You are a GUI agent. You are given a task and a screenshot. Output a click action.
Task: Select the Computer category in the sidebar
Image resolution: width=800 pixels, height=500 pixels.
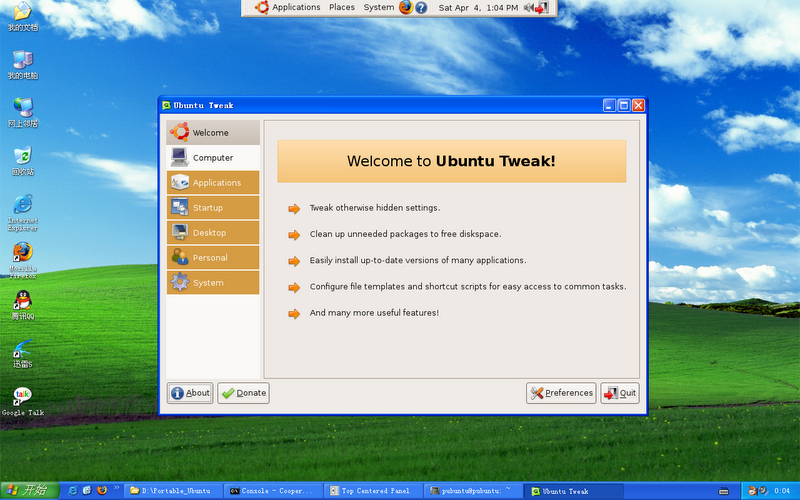click(x=213, y=158)
